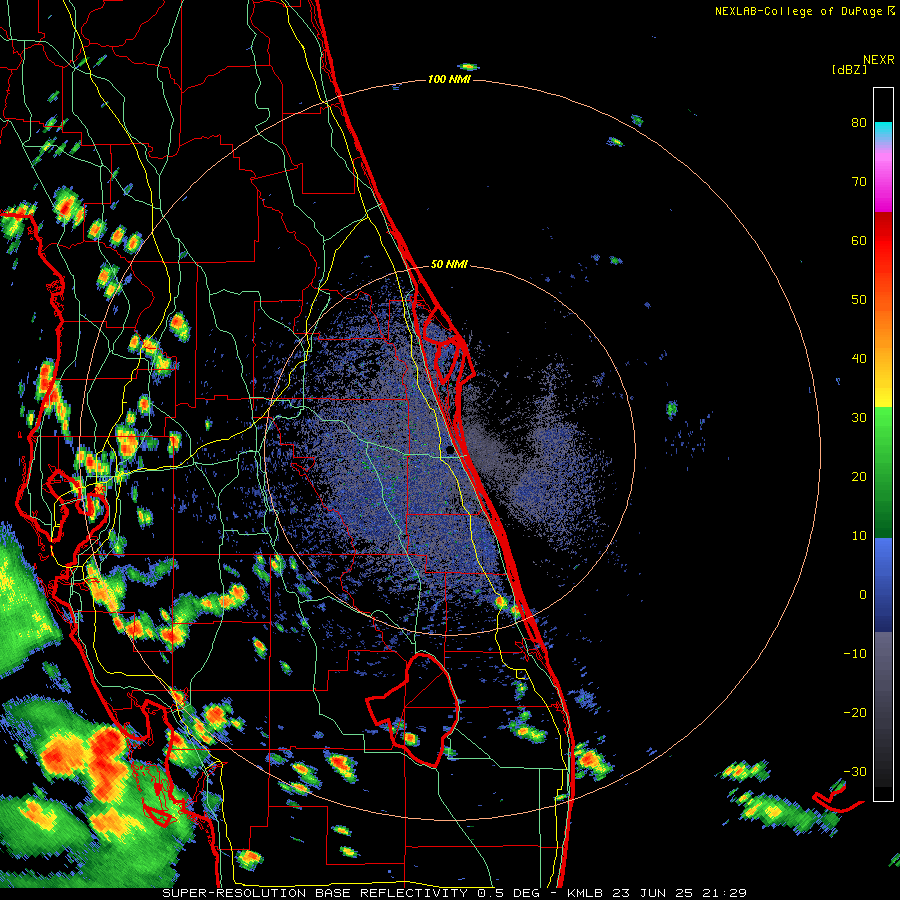Click the 0 dBZ scale value

click(x=863, y=595)
